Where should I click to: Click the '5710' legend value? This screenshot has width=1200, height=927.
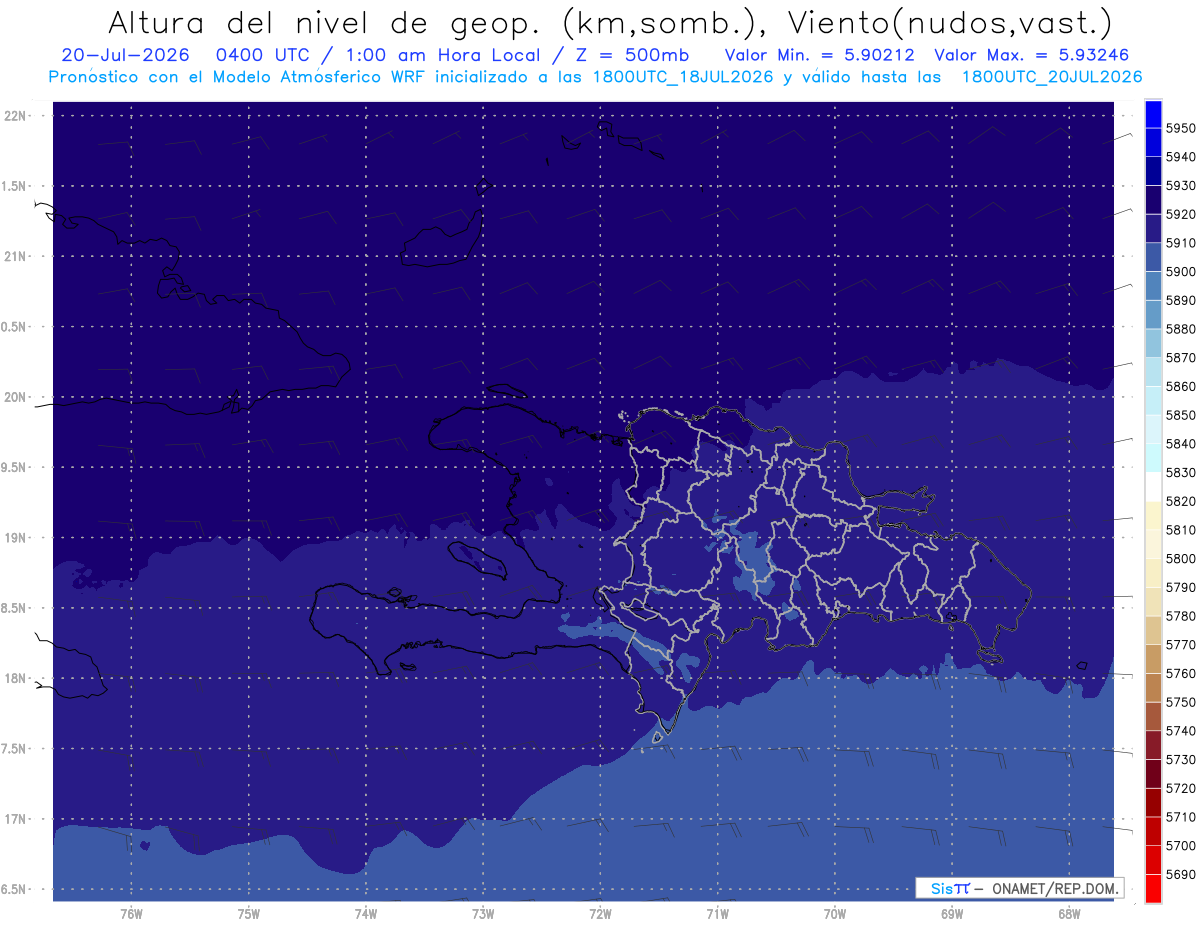1181,817
